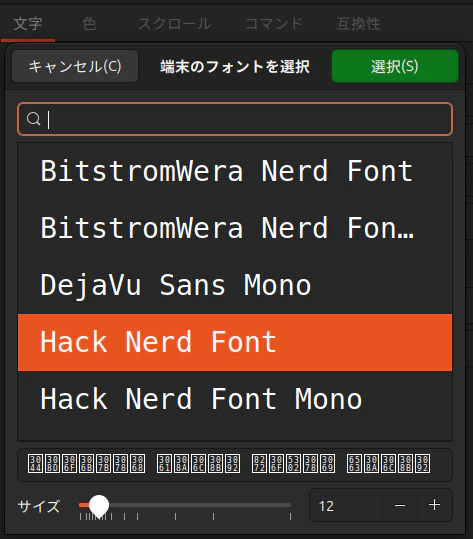Decrease font size with minus button

pos(400,506)
